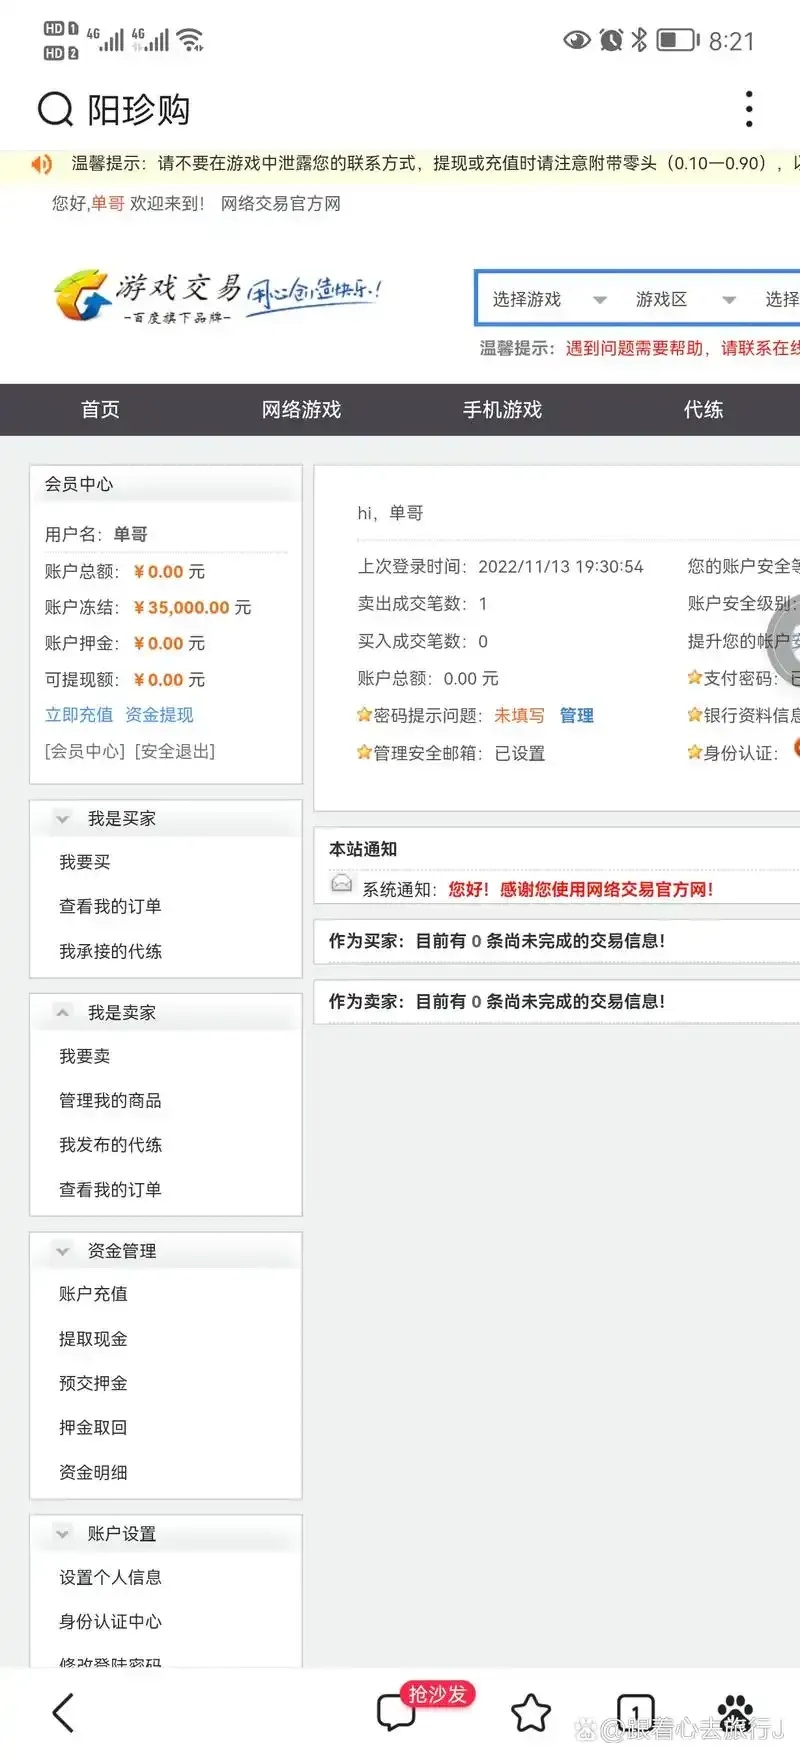
Task: Open 身份认证中心
Action: [x=110, y=1621]
